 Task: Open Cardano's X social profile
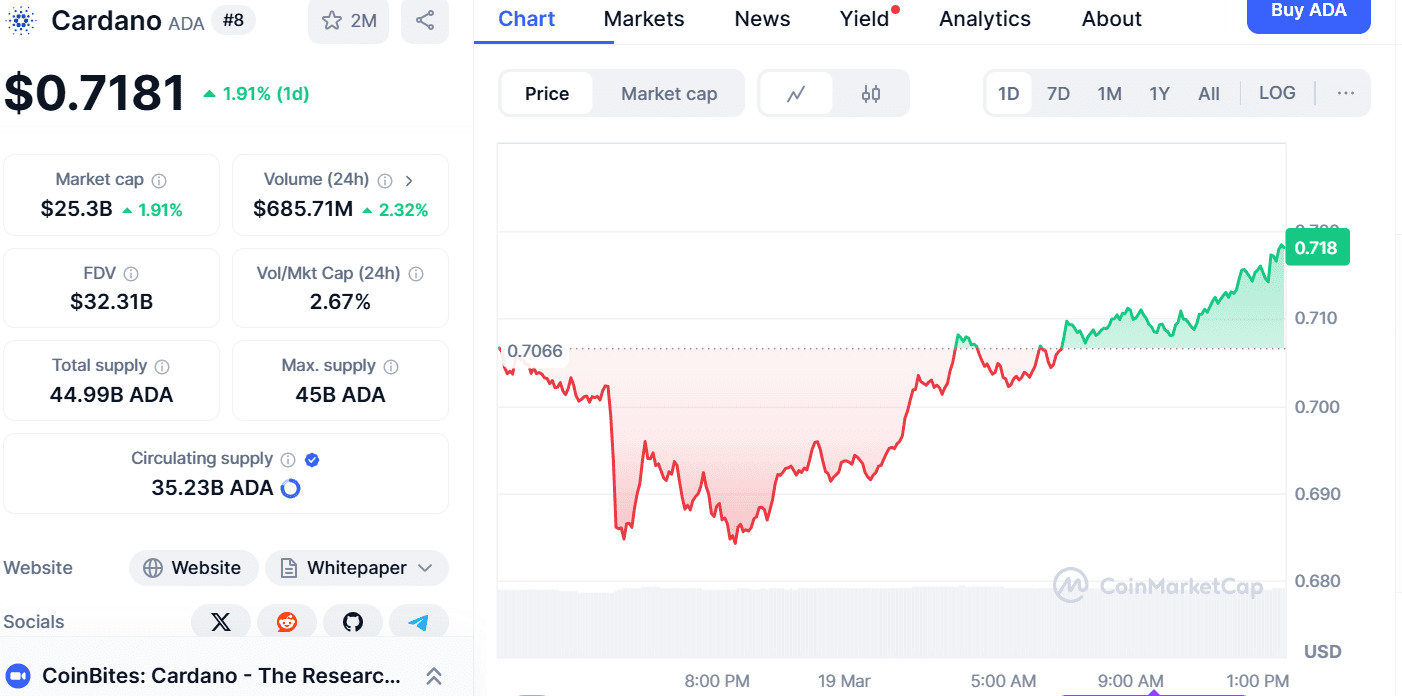220,621
